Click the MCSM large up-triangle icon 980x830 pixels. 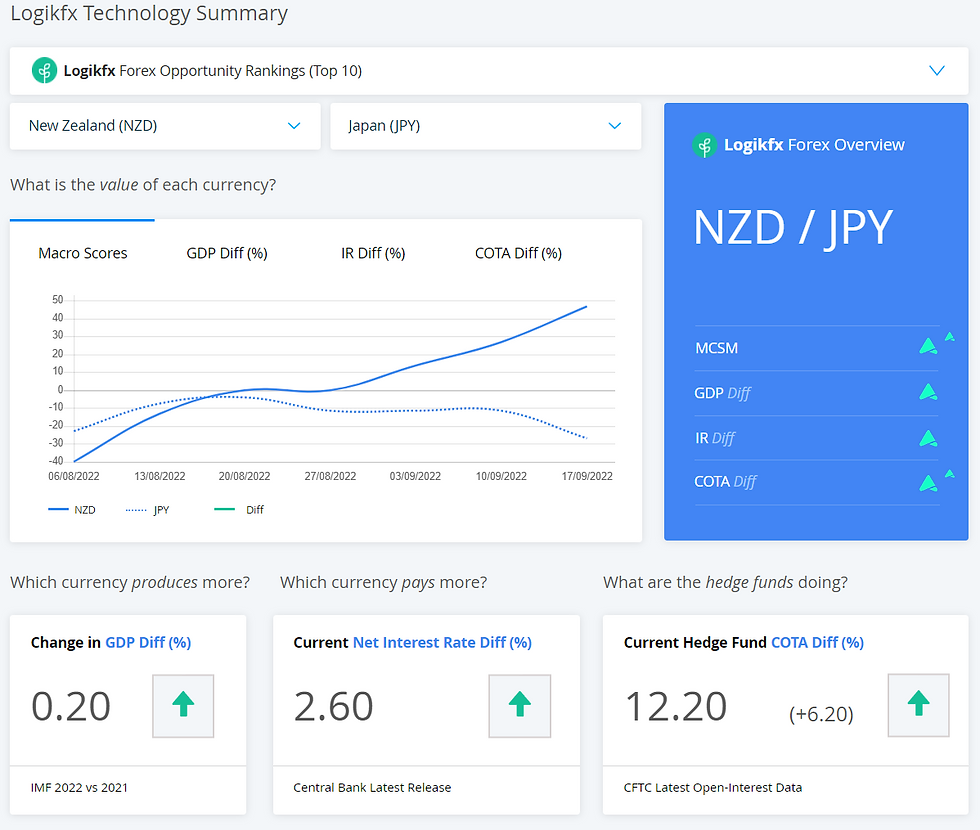[x=928, y=346]
